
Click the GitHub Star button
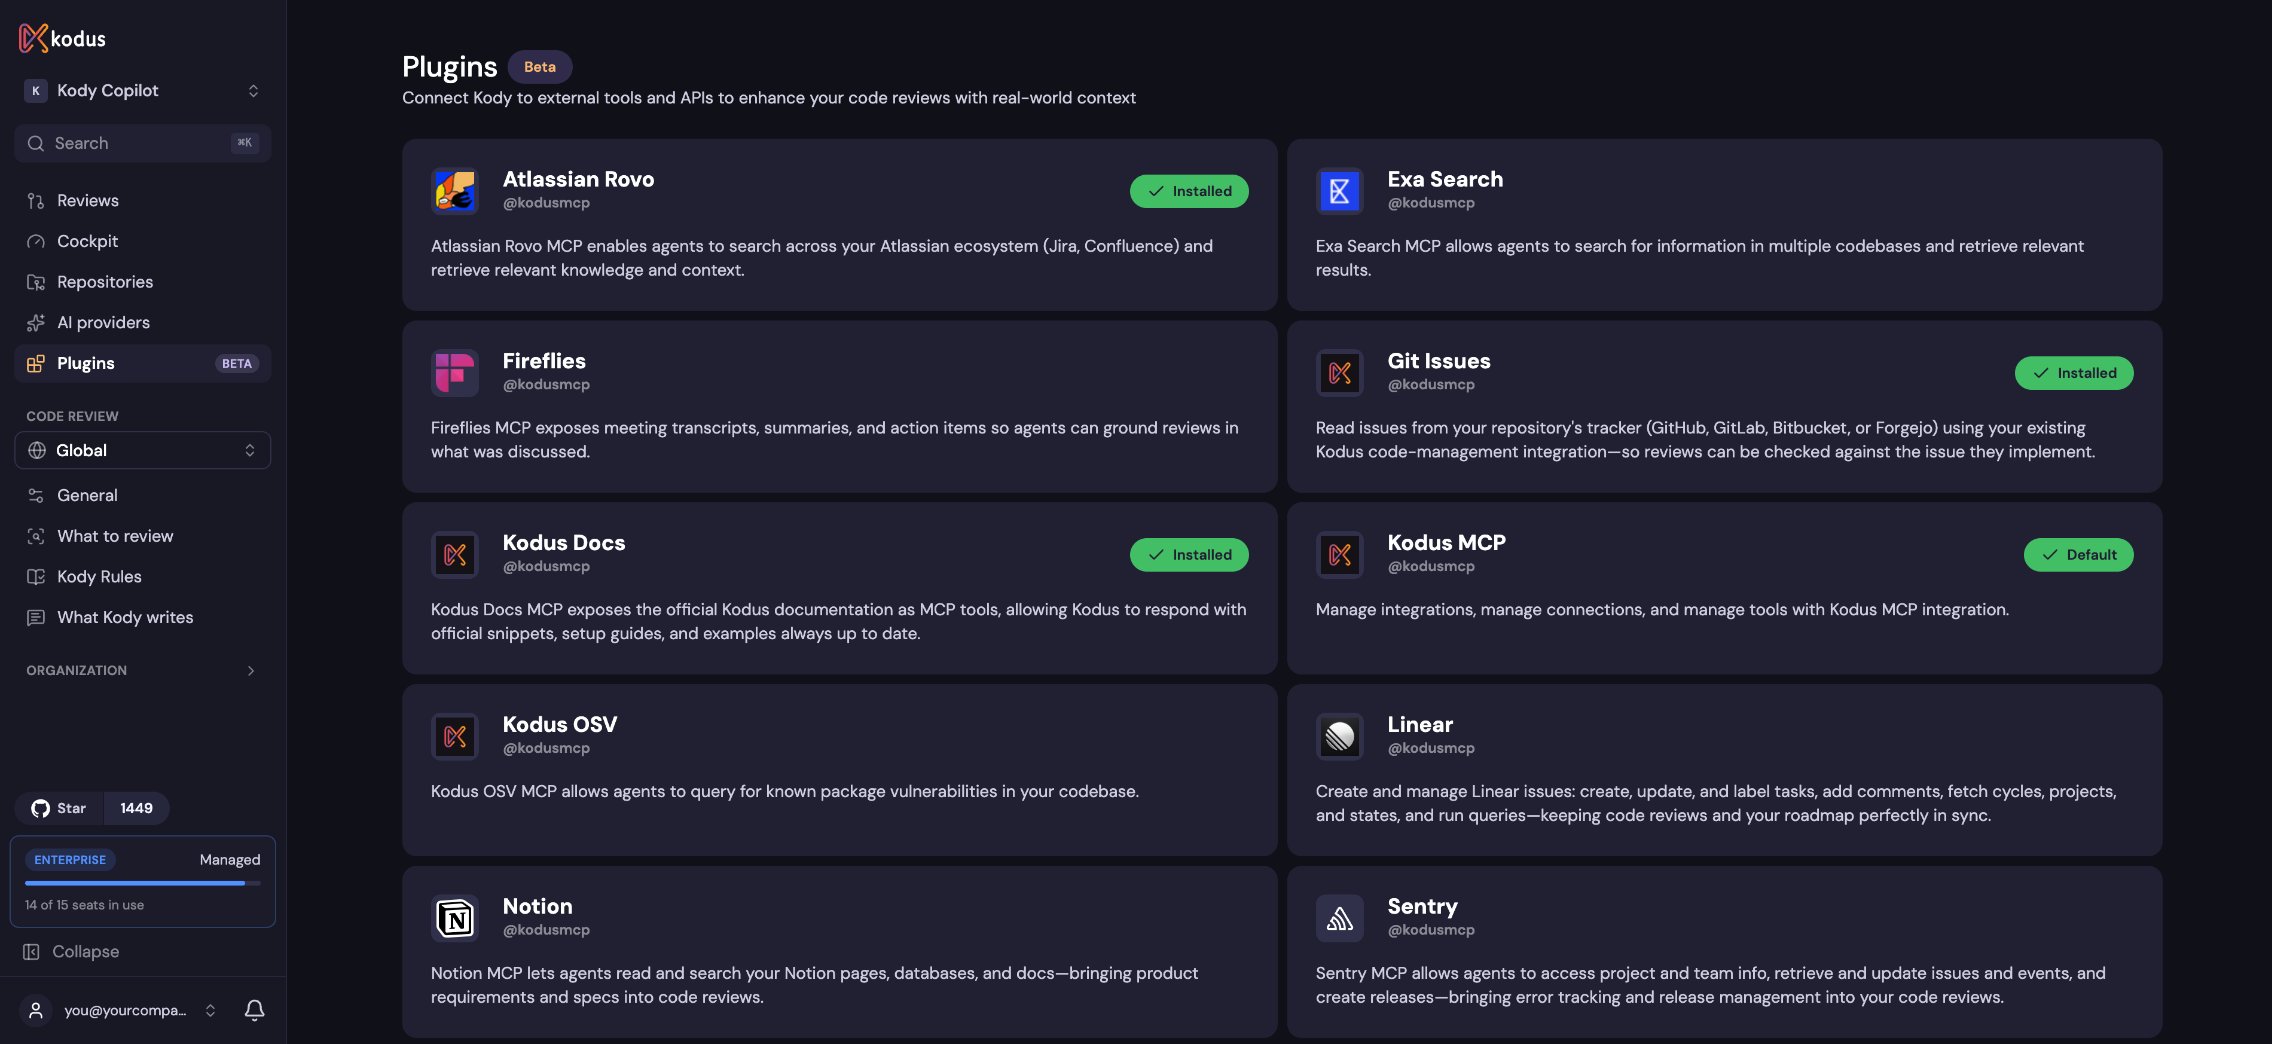tap(59, 808)
